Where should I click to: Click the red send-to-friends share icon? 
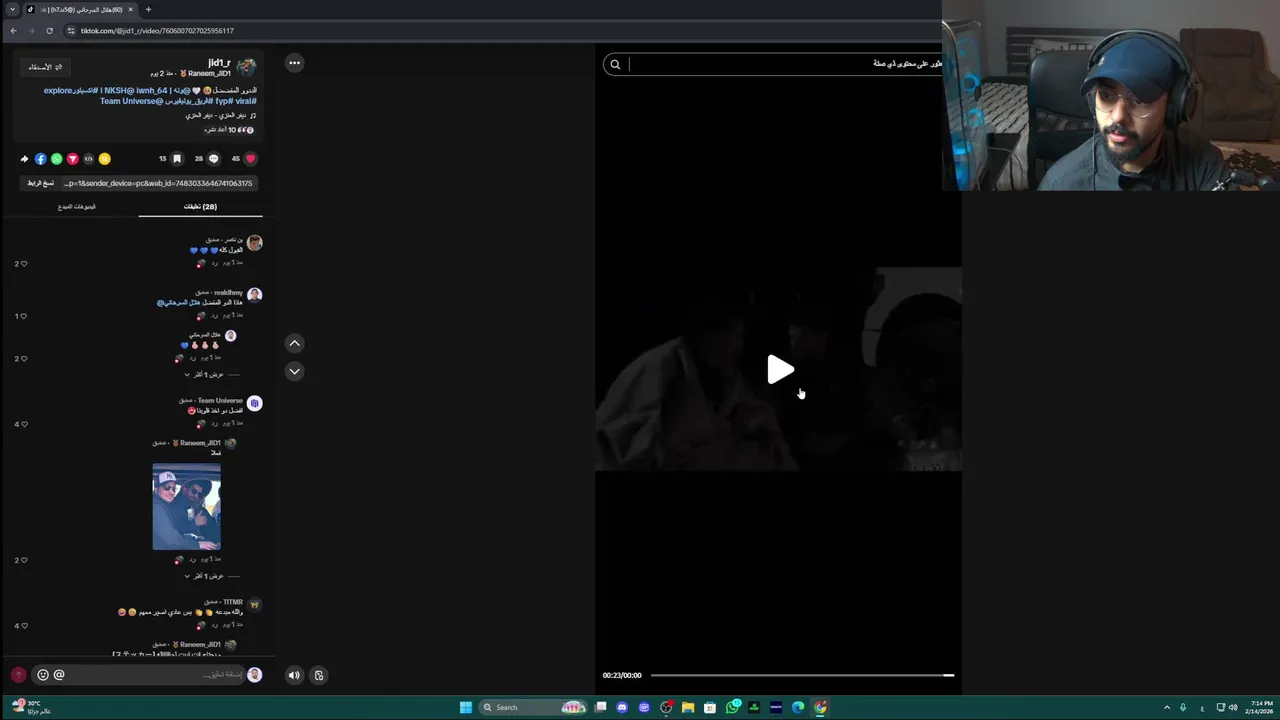[x=73, y=159]
